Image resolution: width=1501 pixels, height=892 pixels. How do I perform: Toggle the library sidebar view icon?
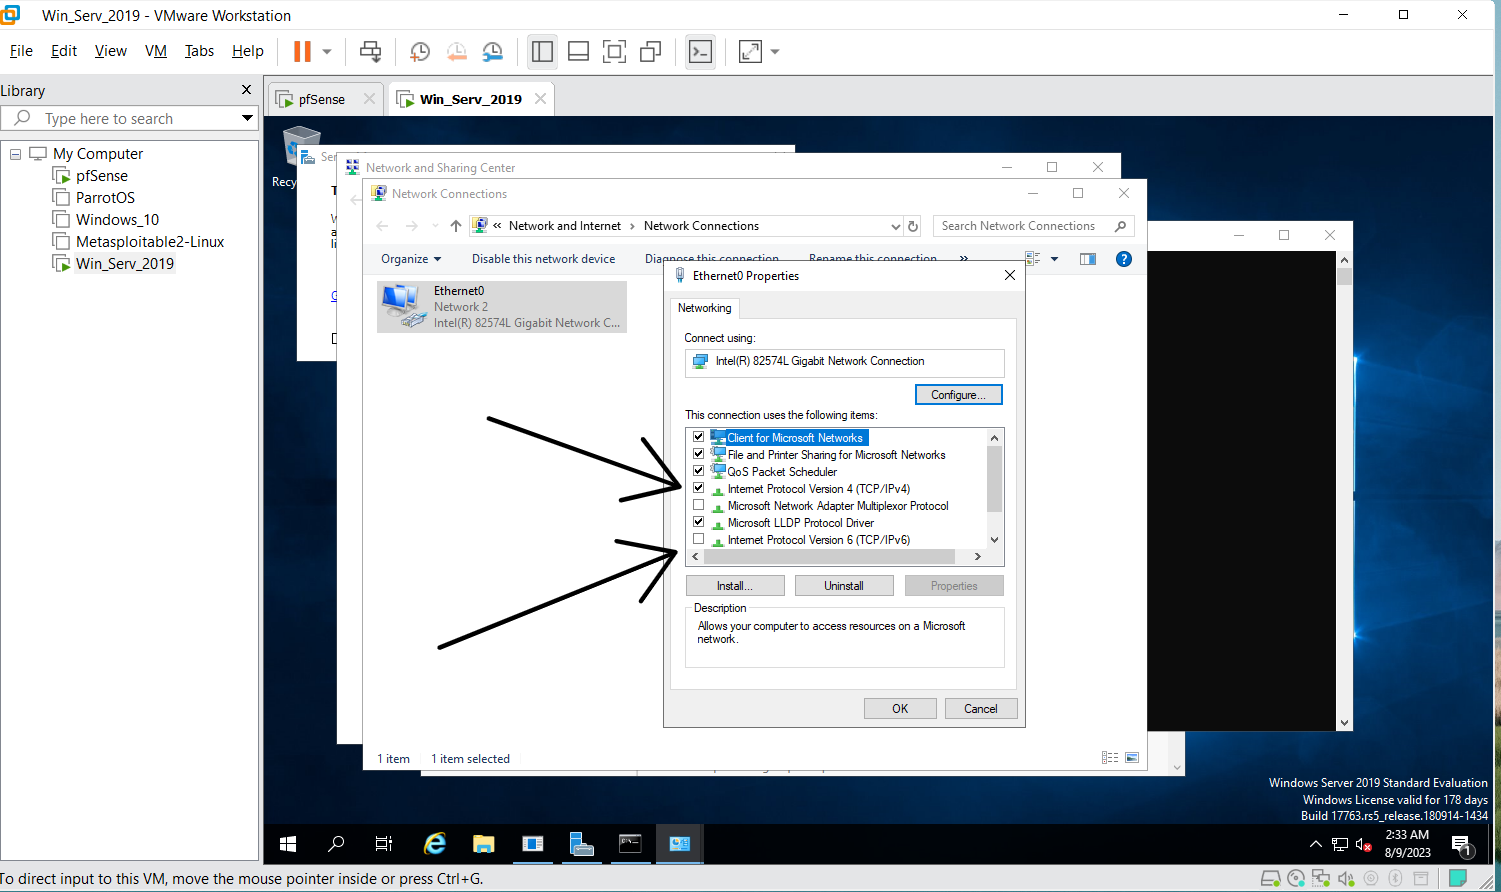tap(542, 51)
